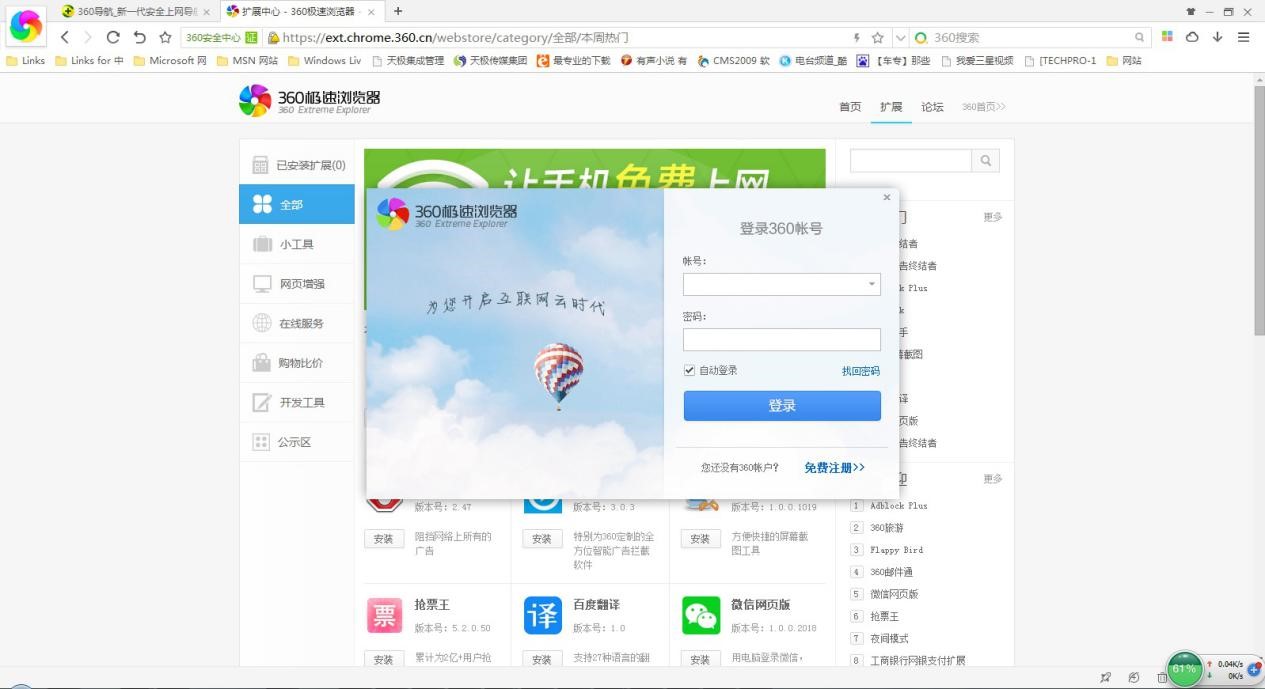Click the 免费注册 link
Screen dimensions: 1265x689
[x=834, y=467]
